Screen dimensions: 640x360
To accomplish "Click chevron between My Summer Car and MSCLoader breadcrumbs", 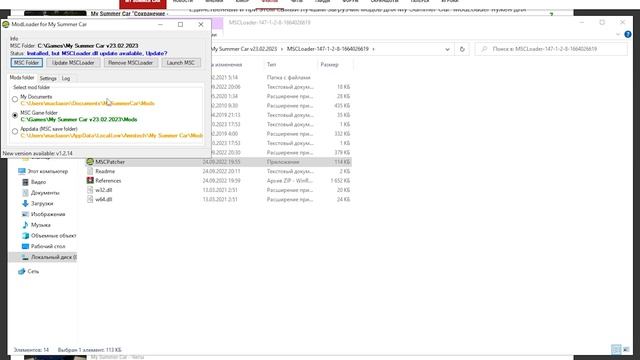I will [x=282, y=49].
